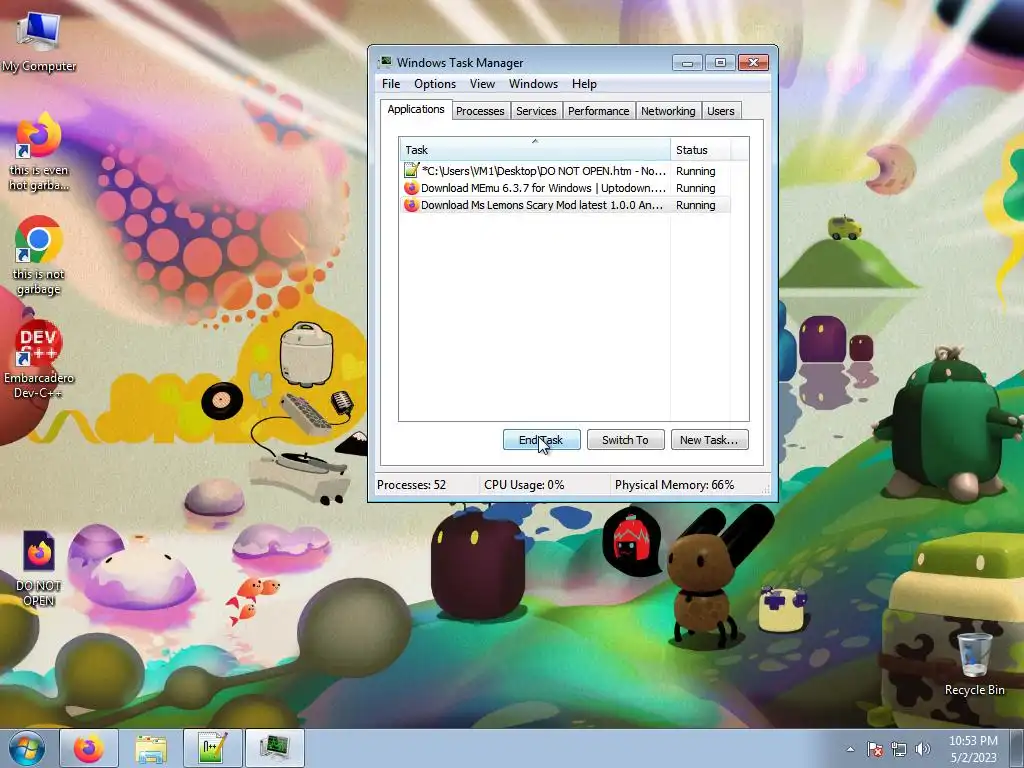Select the Notepad++ icon of the DO NOT OPEN.htm task
Image resolution: width=1024 pixels, height=768 pixels.
pos(411,170)
